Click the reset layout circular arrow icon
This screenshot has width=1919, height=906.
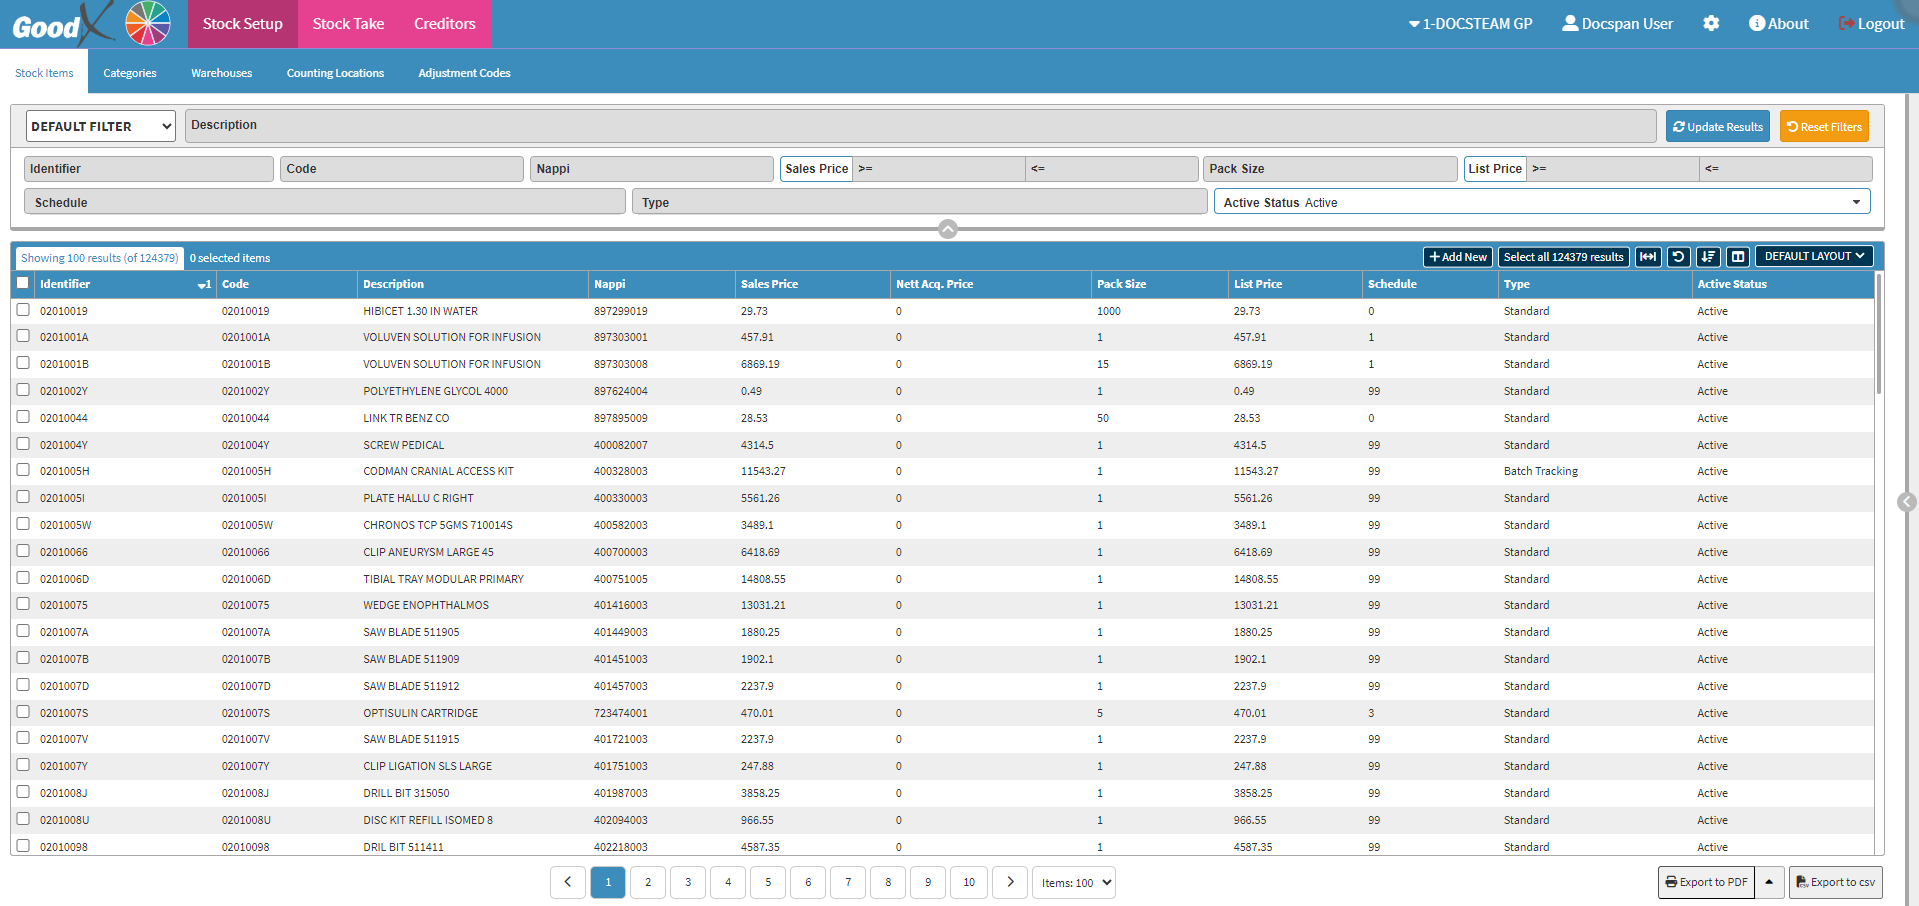point(1678,257)
